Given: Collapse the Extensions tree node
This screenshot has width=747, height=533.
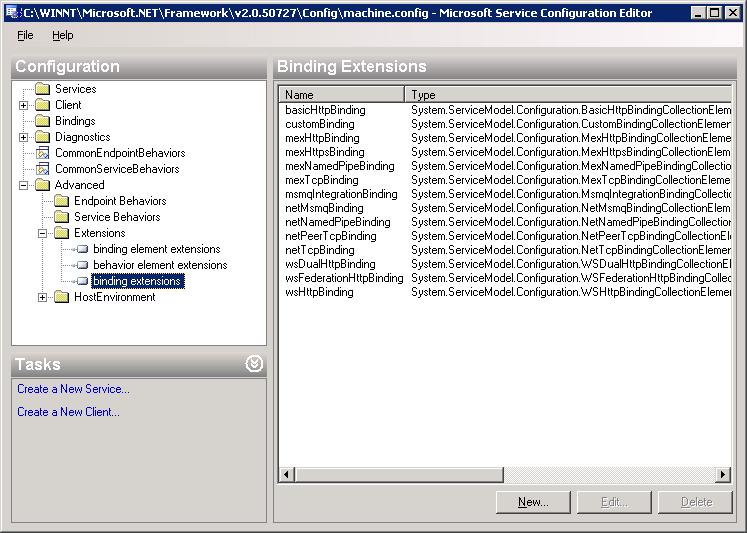Looking at the screenshot, I should (x=42, y=233).
